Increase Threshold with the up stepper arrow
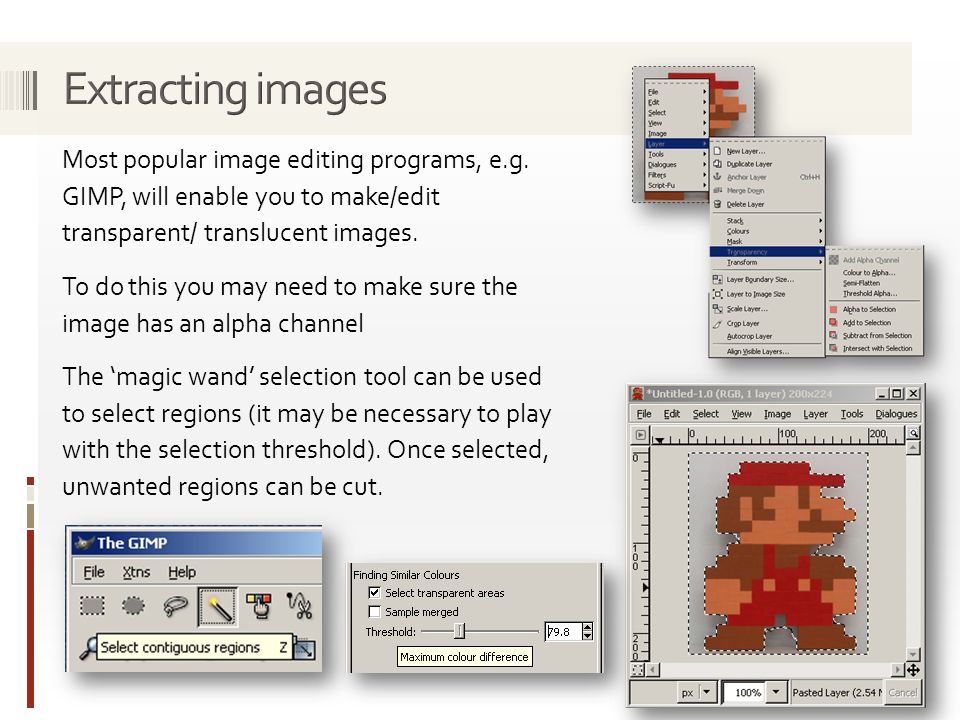This screenshot has height=720, width=960. (x=587, y=627)
